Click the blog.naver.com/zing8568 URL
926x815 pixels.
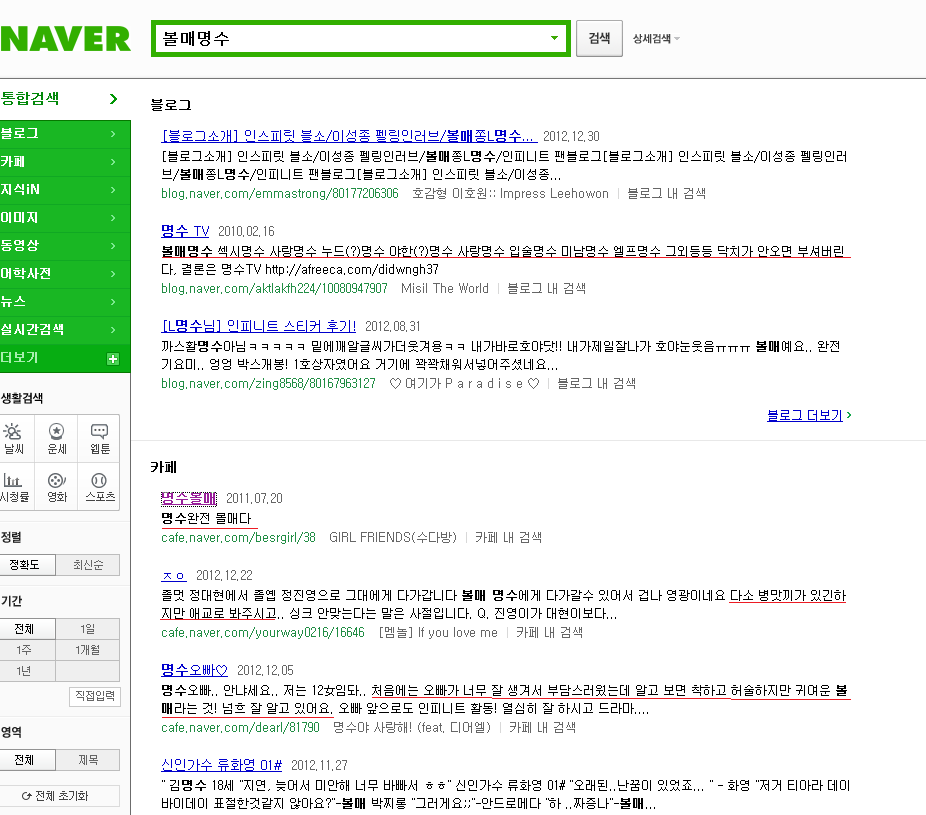point(268,384)
